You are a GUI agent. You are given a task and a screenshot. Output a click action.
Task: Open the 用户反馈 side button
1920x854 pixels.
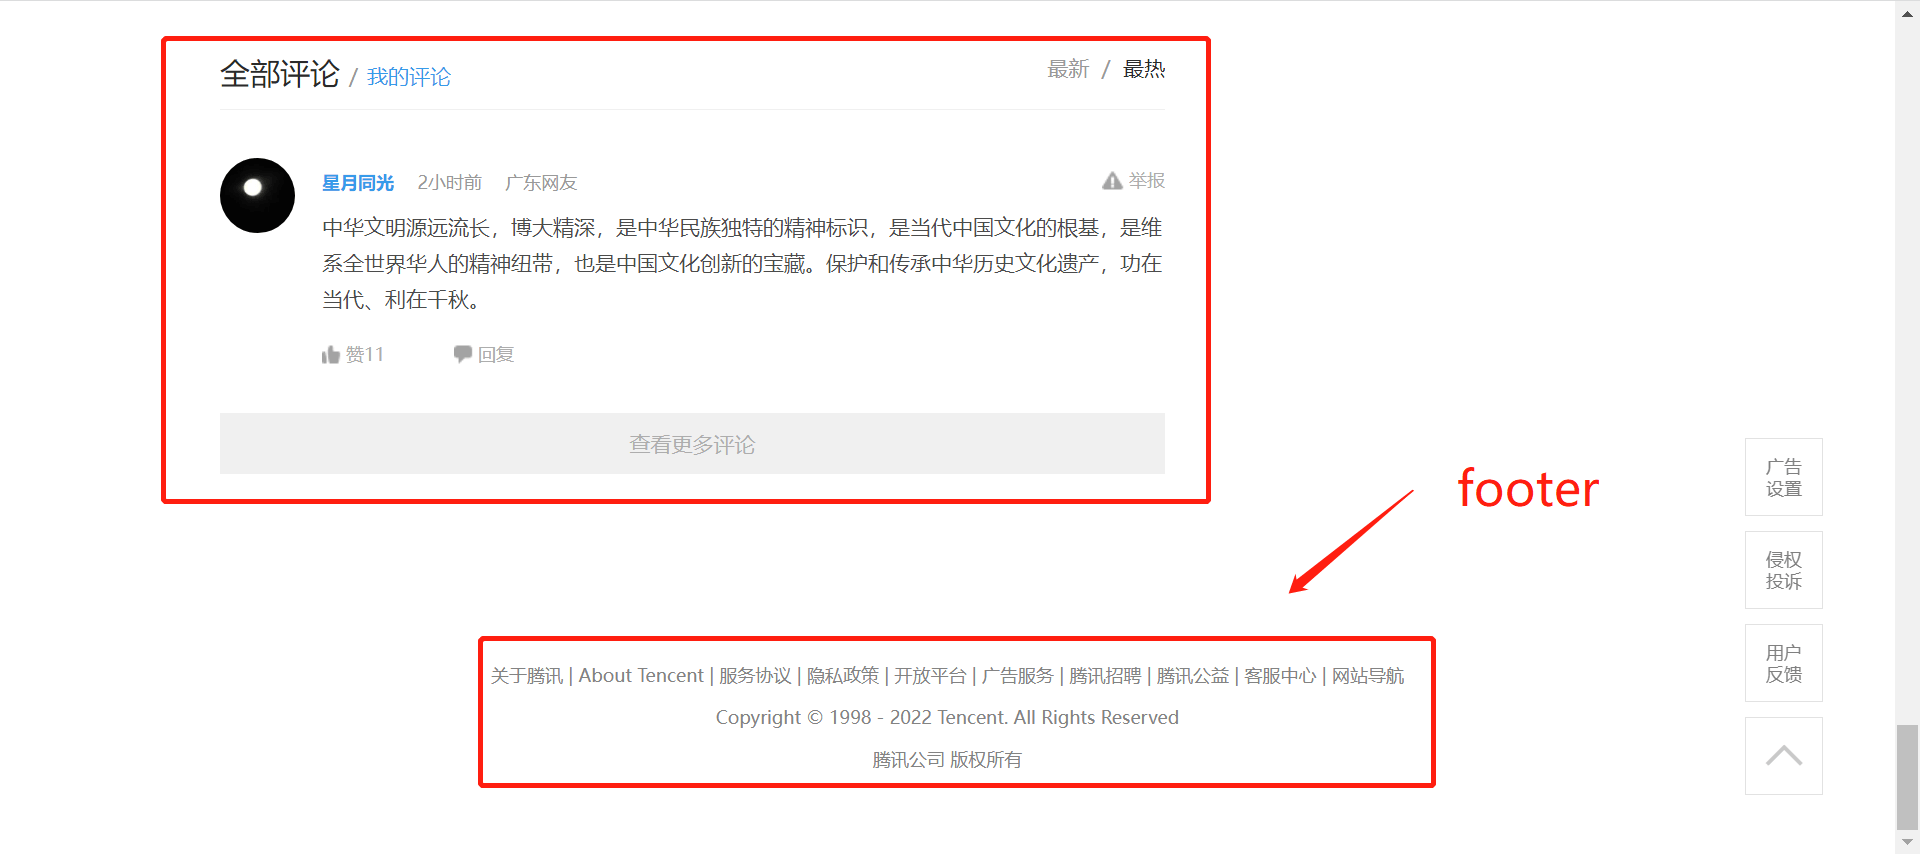pos(1784,663)
